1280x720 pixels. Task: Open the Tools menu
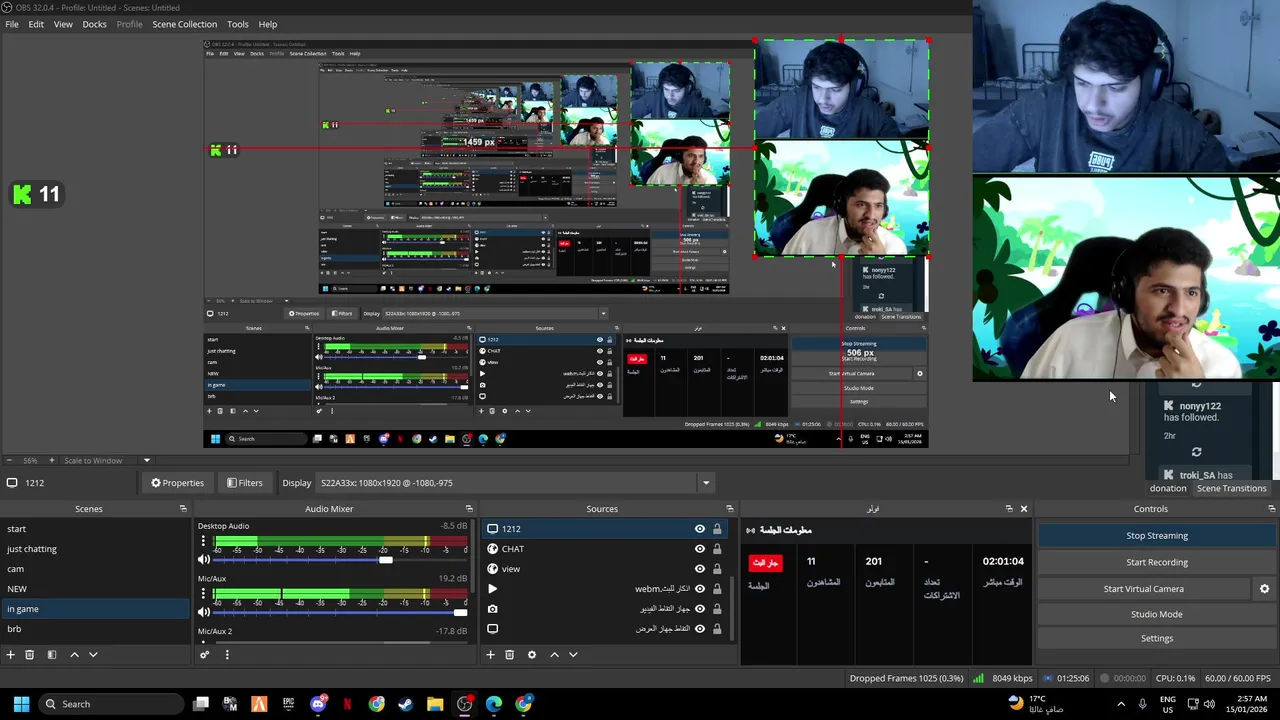(x=238, y=24)
